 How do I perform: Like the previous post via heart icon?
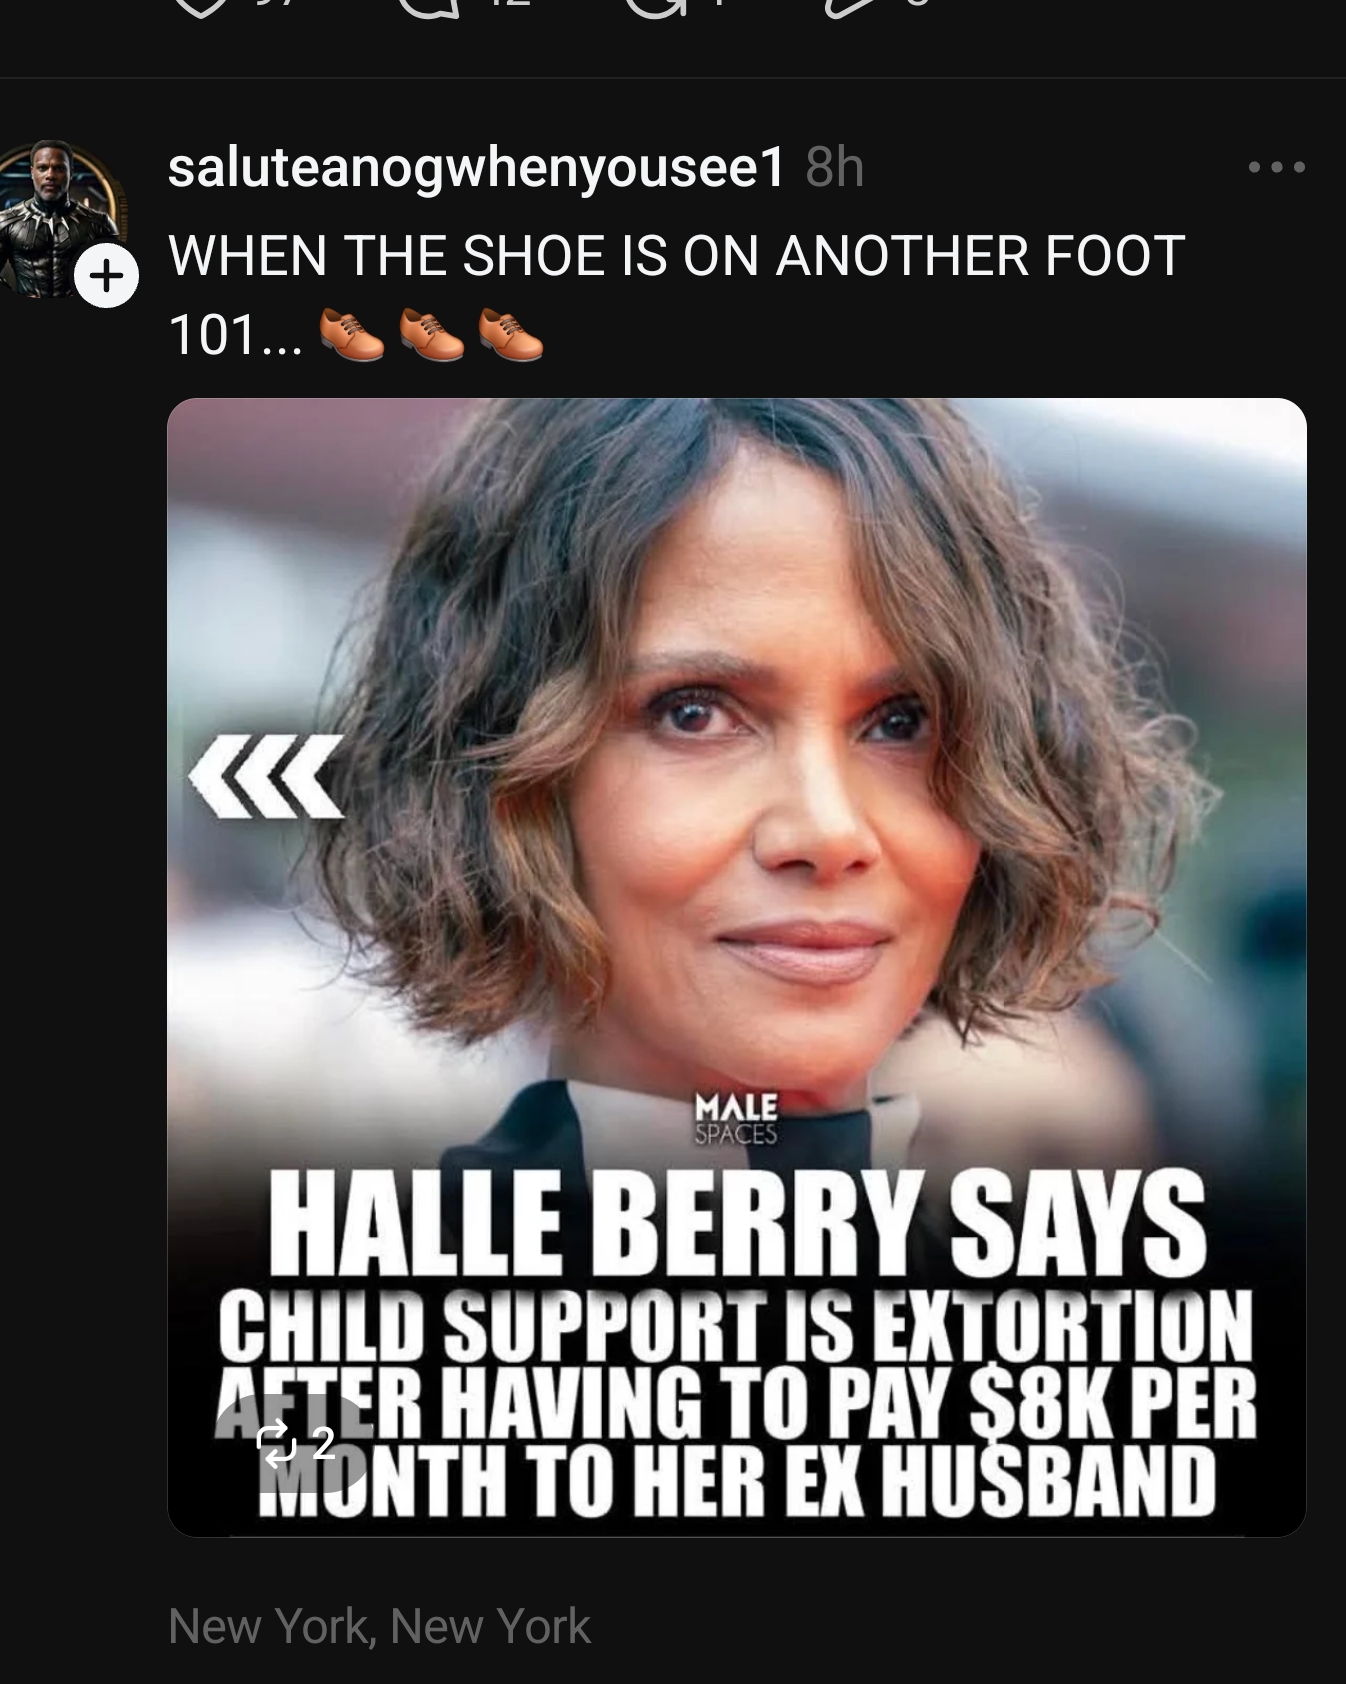point(202,8)
